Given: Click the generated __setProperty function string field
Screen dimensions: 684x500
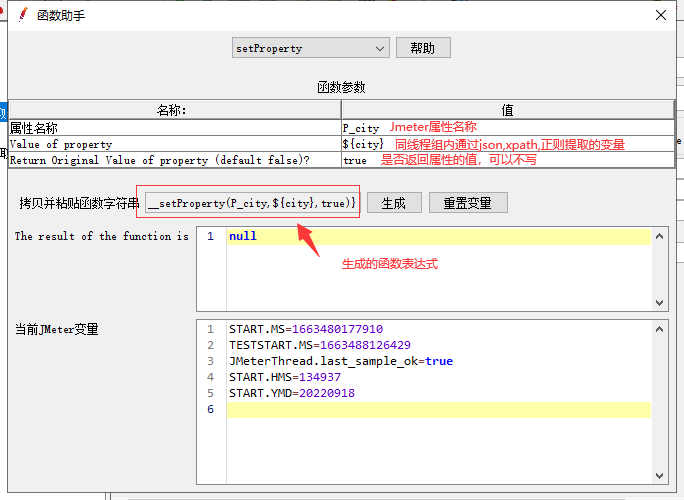Looking at the screenshot, I should tap(250, 203).
